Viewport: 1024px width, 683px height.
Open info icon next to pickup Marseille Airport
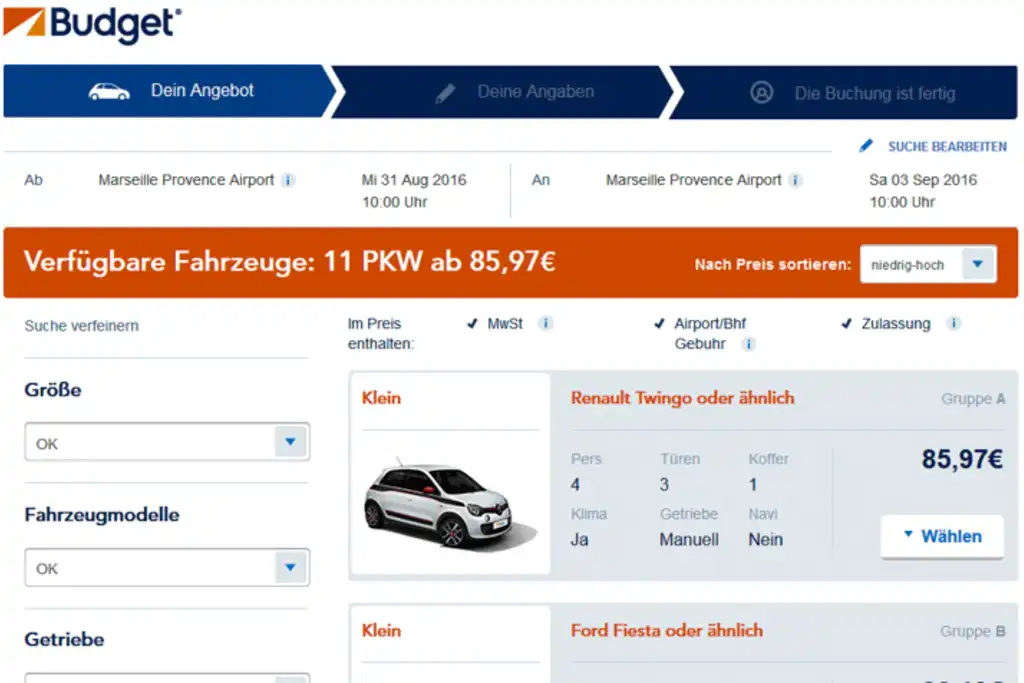click(x=288, y=180)
